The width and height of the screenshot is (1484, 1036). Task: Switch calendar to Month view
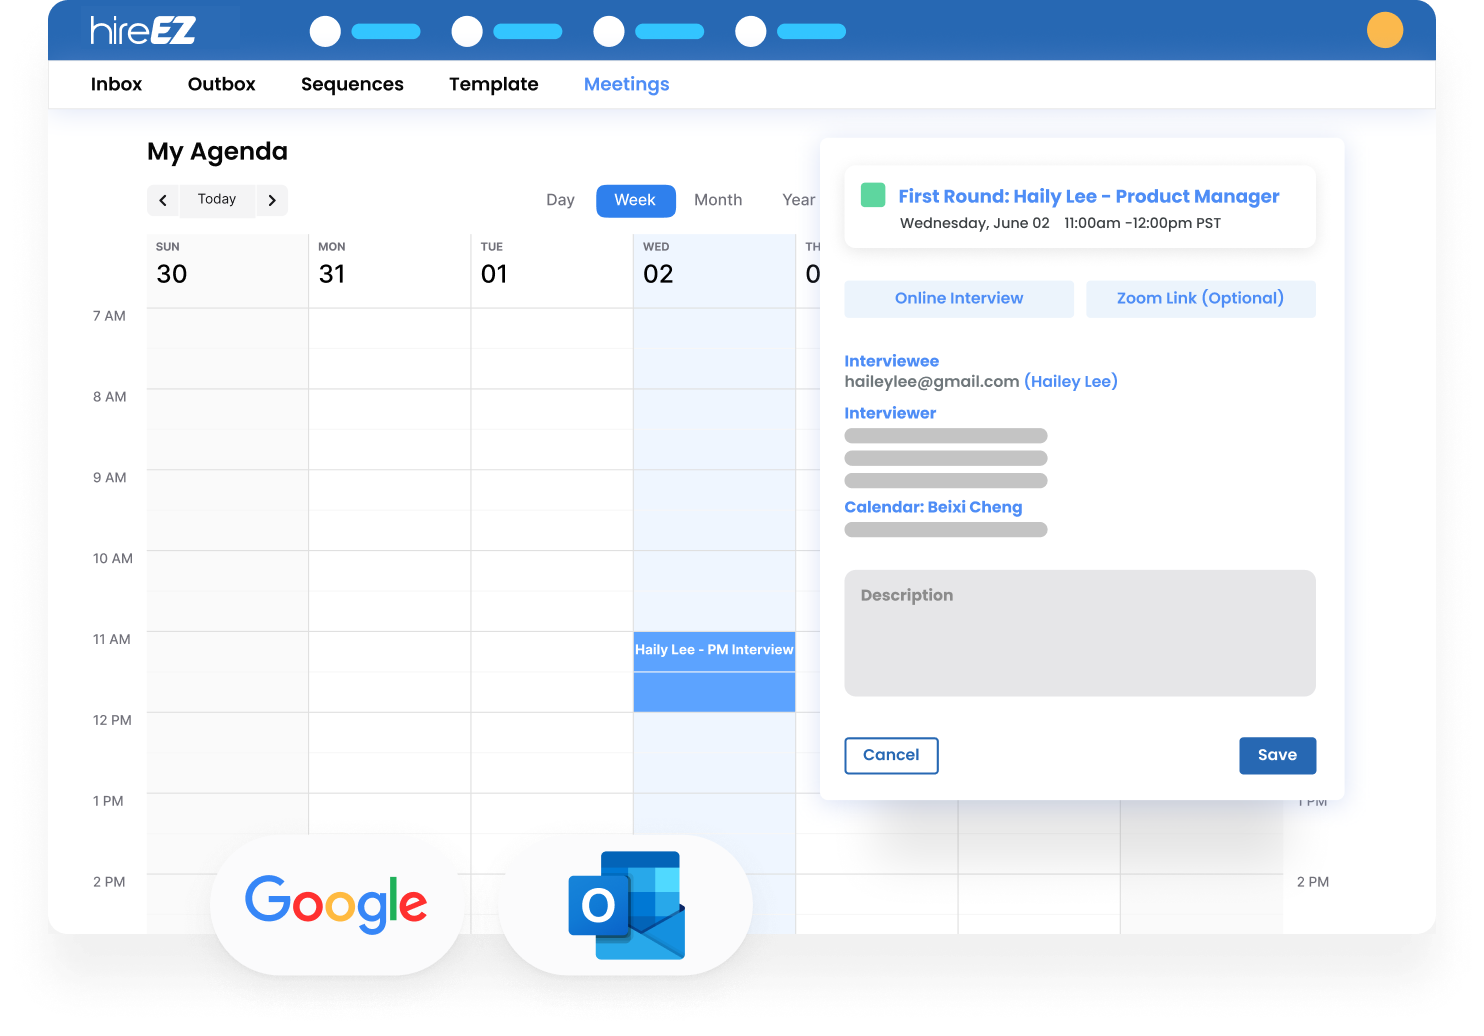718,200
